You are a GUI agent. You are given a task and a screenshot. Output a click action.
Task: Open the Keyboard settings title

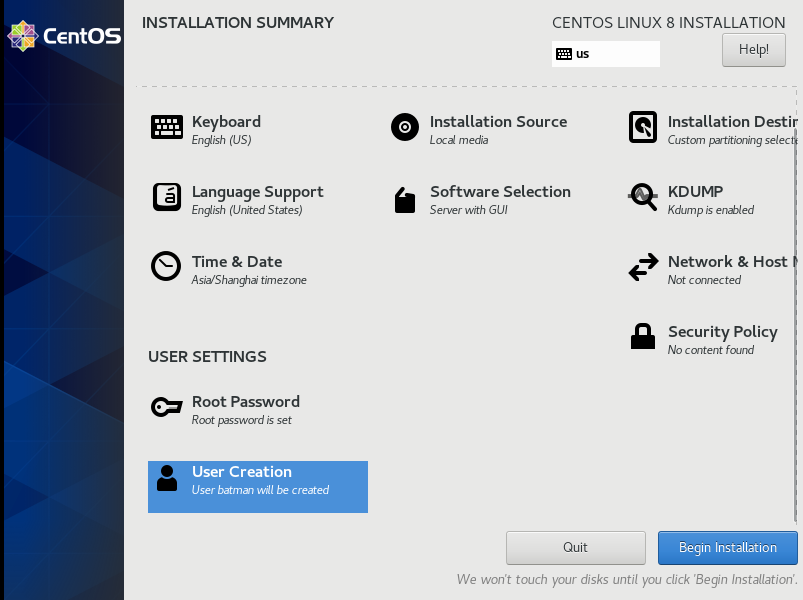pyautogui.click(x=226, y=122)
